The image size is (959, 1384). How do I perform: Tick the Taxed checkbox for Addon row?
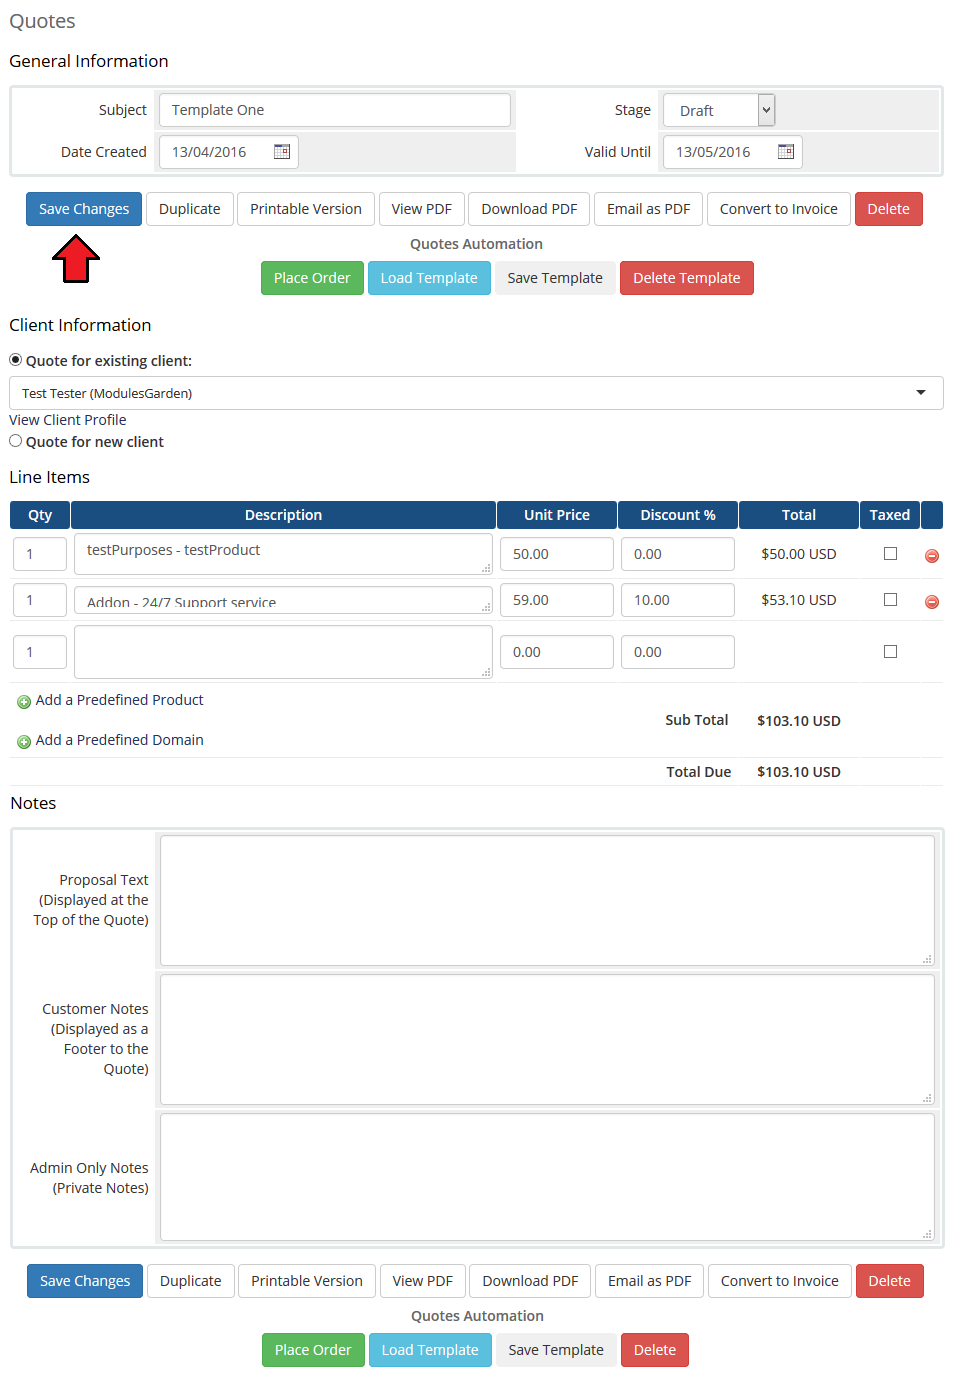(890, 600)
